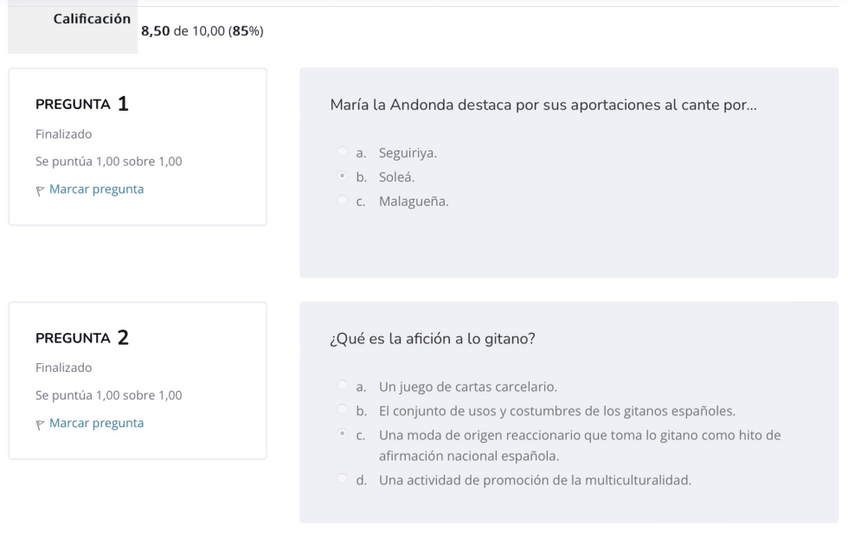Select radio for Un juego de cartas carcelario
Screen dimensions: 848x537
pyautogui.click(x=342, y=387)
